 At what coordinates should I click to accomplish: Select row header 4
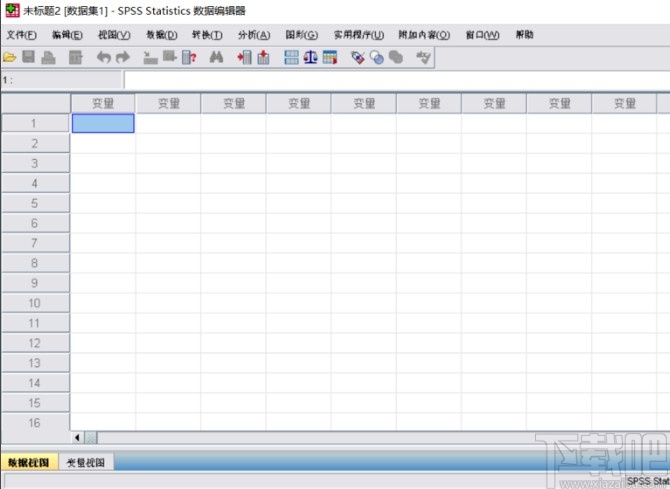tap(35, 183)
